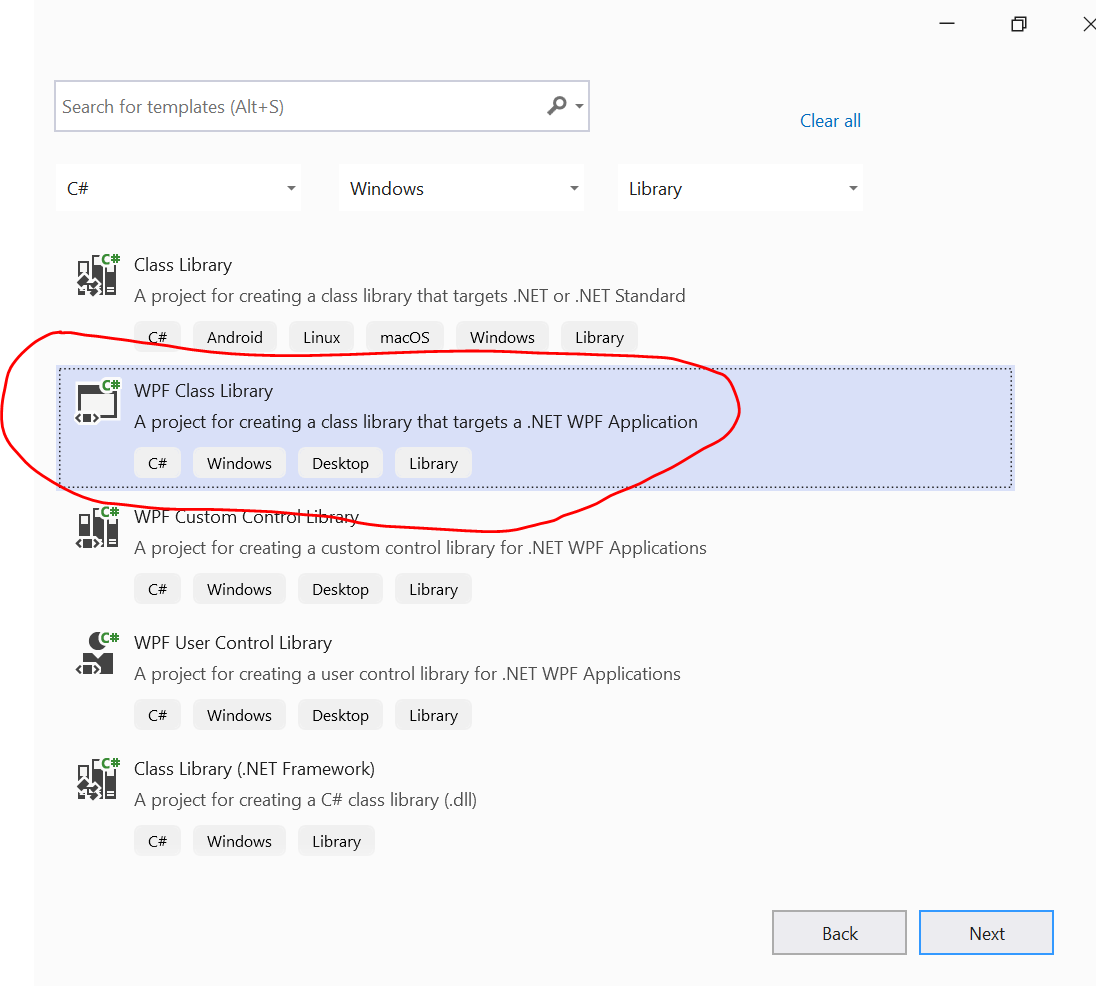Image resolution: width=1096 pixels, height=986 pixels.
Task: Click the Desktop tag under WPF Class Library
Action: coord(340,462)
